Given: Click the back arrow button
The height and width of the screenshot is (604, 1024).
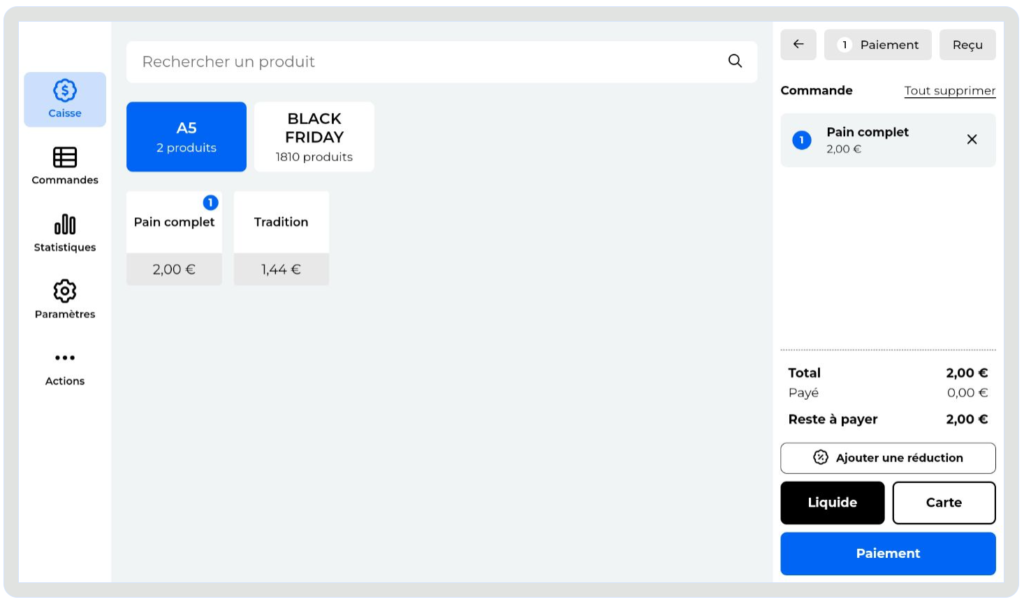Looking at the screenshot, I should pos(798,45).
